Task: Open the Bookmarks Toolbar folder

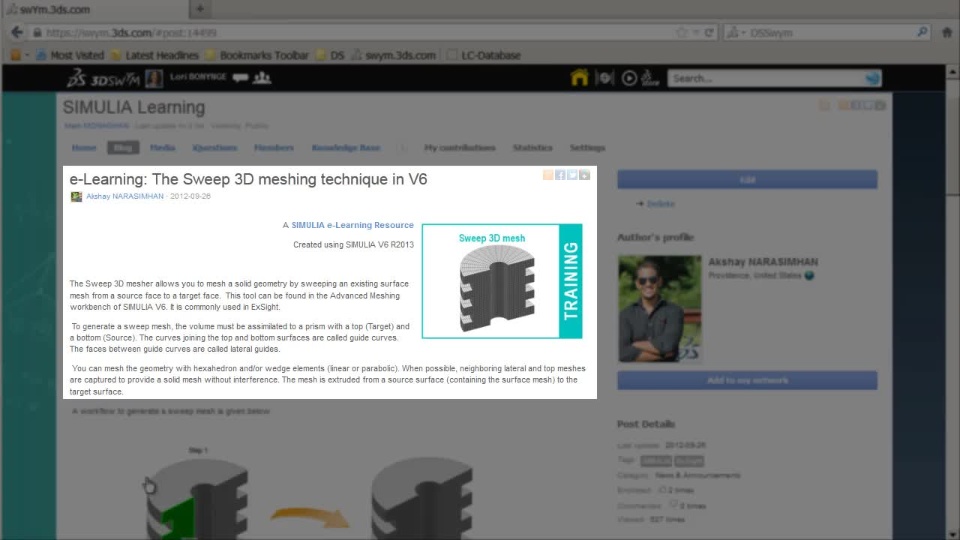Action: pyautogui.click(x=257, y=55)
